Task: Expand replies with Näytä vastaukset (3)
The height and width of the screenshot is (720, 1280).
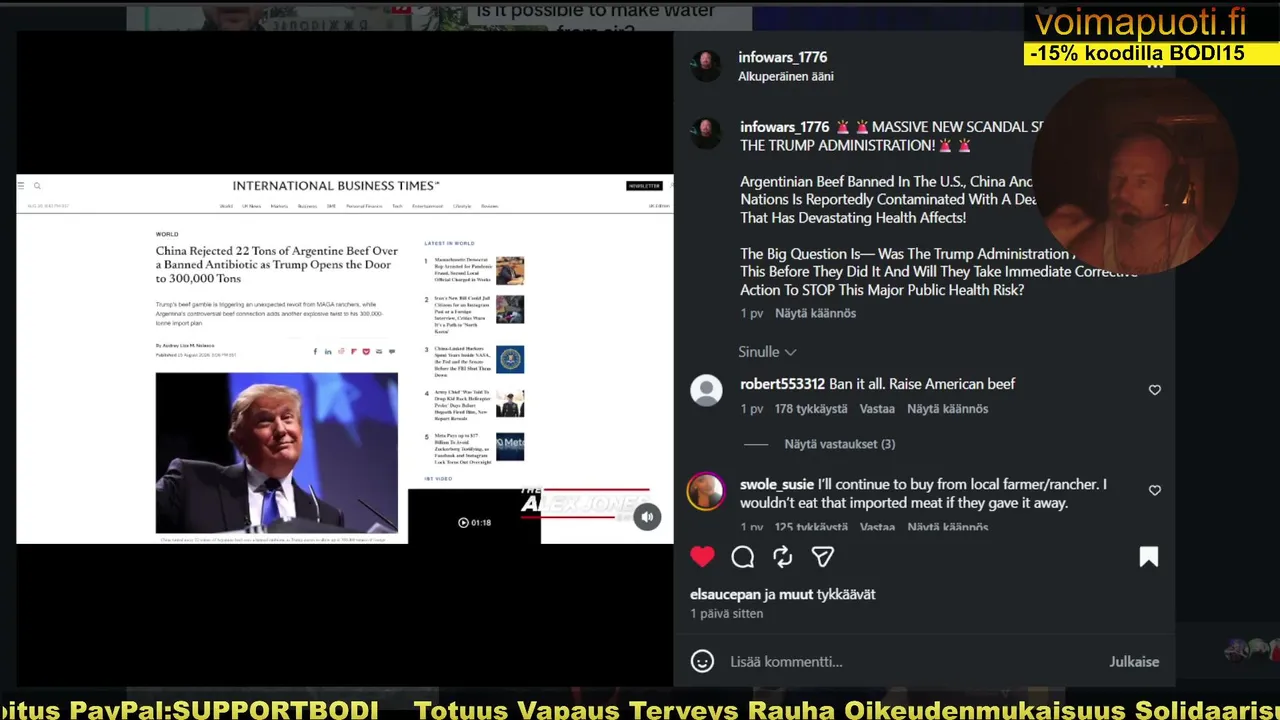Action: pos(840,444)
